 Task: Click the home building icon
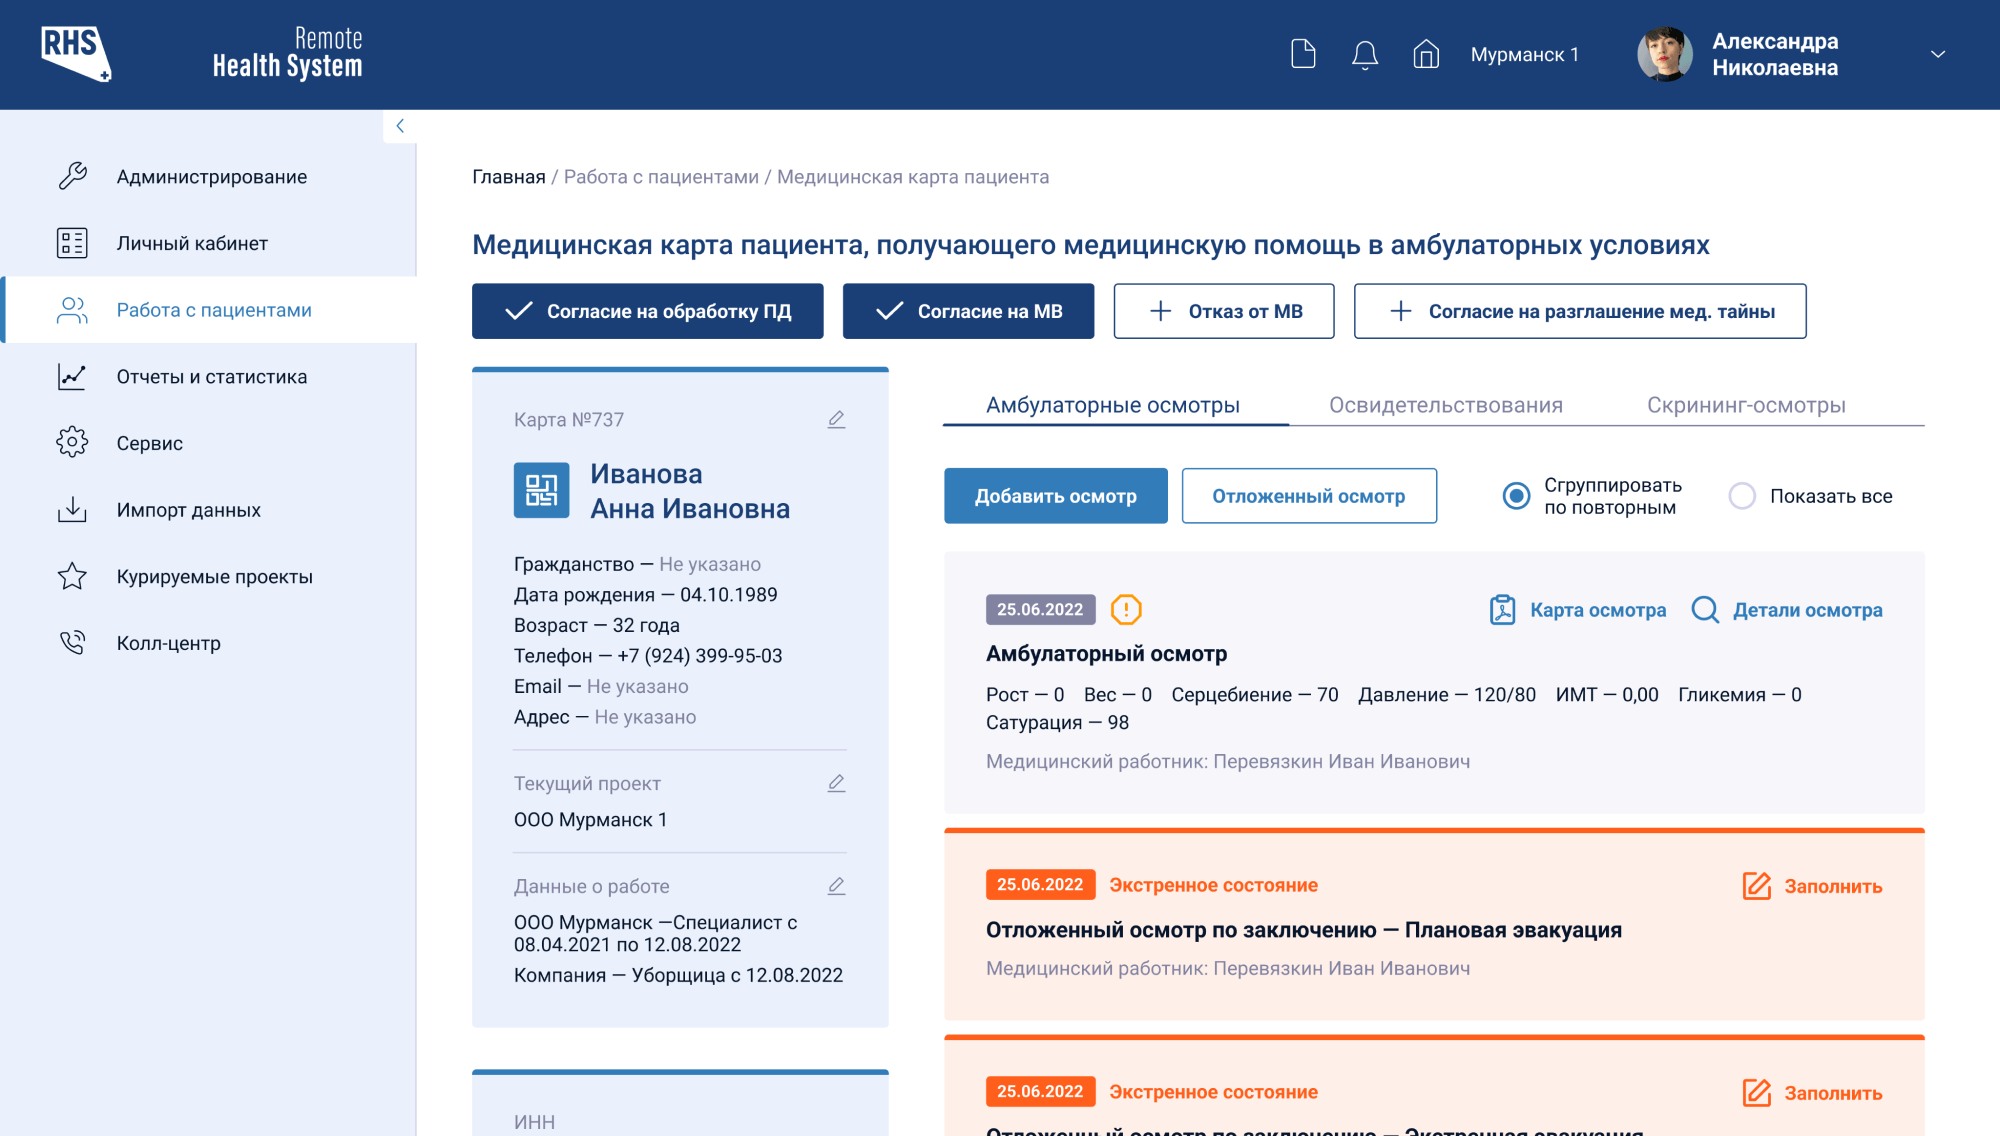point(1426,54)
